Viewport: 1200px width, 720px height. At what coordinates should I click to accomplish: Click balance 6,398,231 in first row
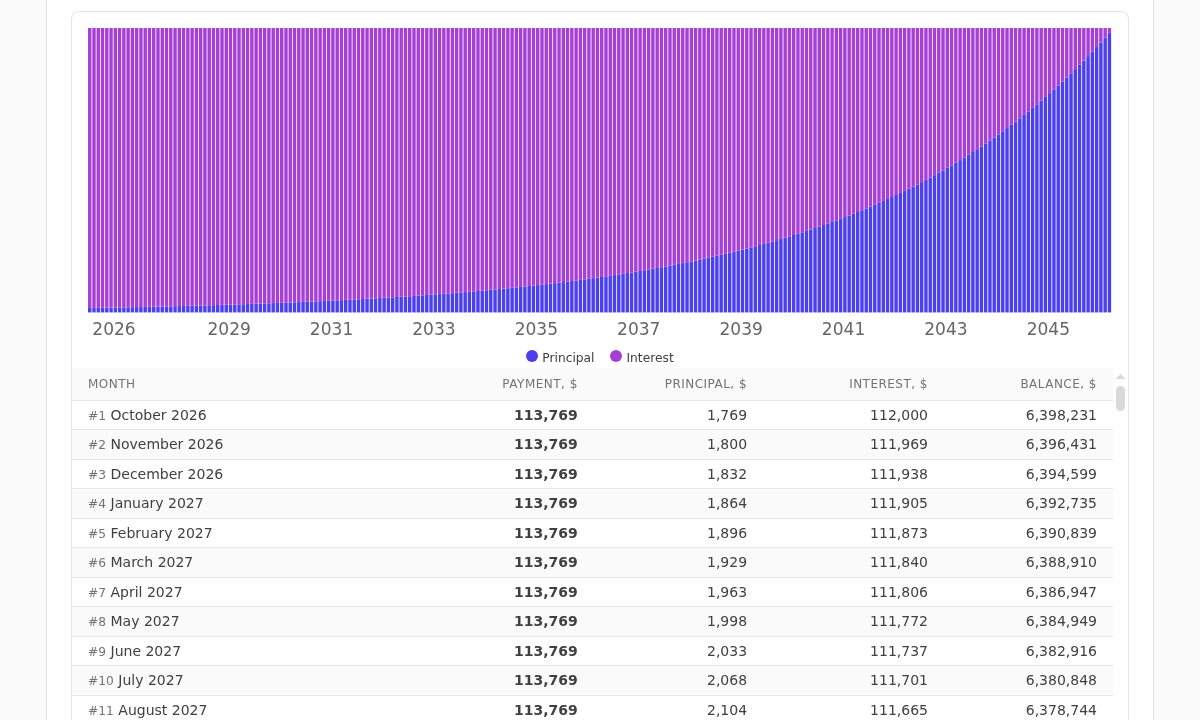[x=1061, y=415]
